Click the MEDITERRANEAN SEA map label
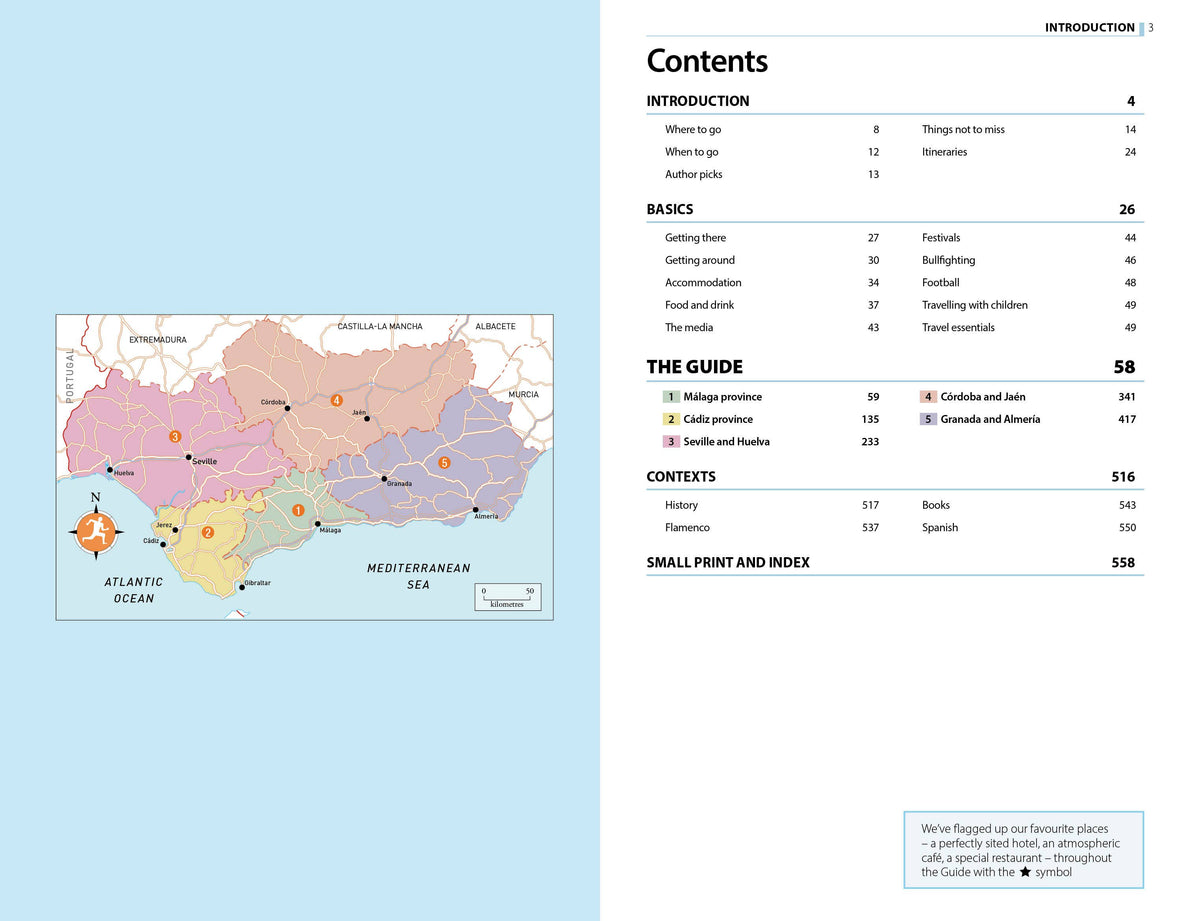This screenshot has height=921, width=1200. (418, 576)
